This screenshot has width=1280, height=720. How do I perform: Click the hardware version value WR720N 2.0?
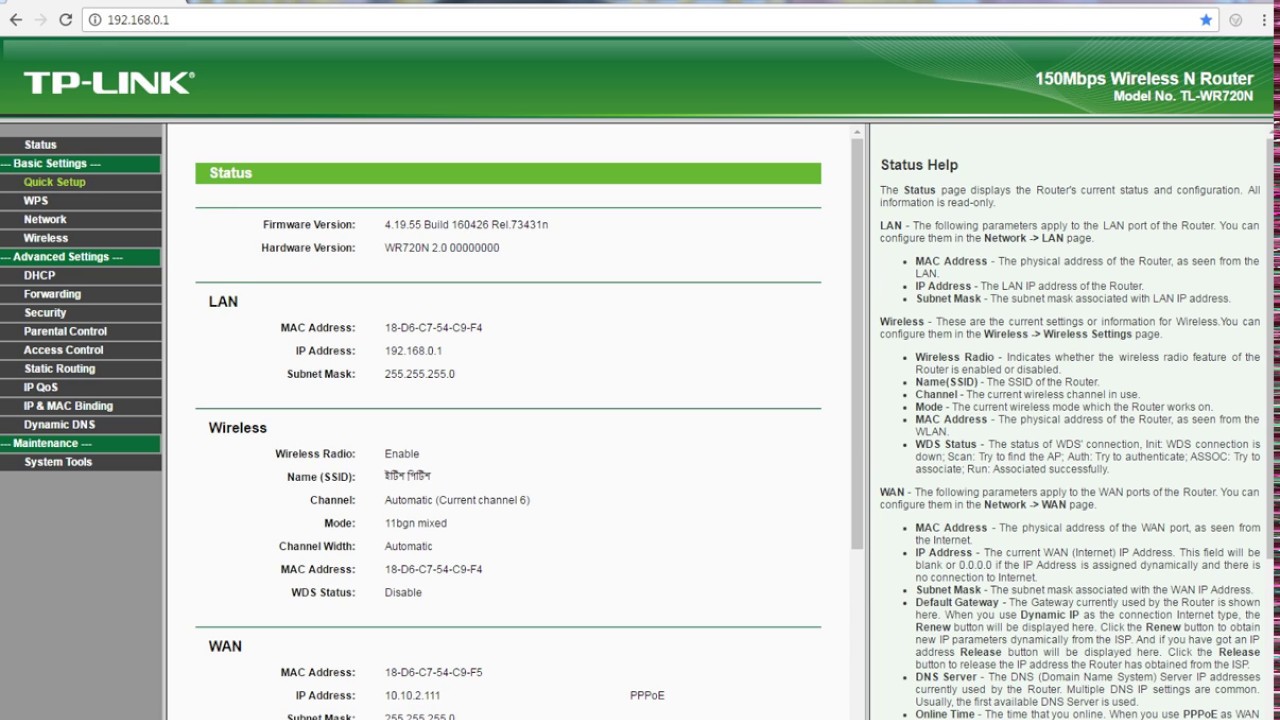(442, 248)
